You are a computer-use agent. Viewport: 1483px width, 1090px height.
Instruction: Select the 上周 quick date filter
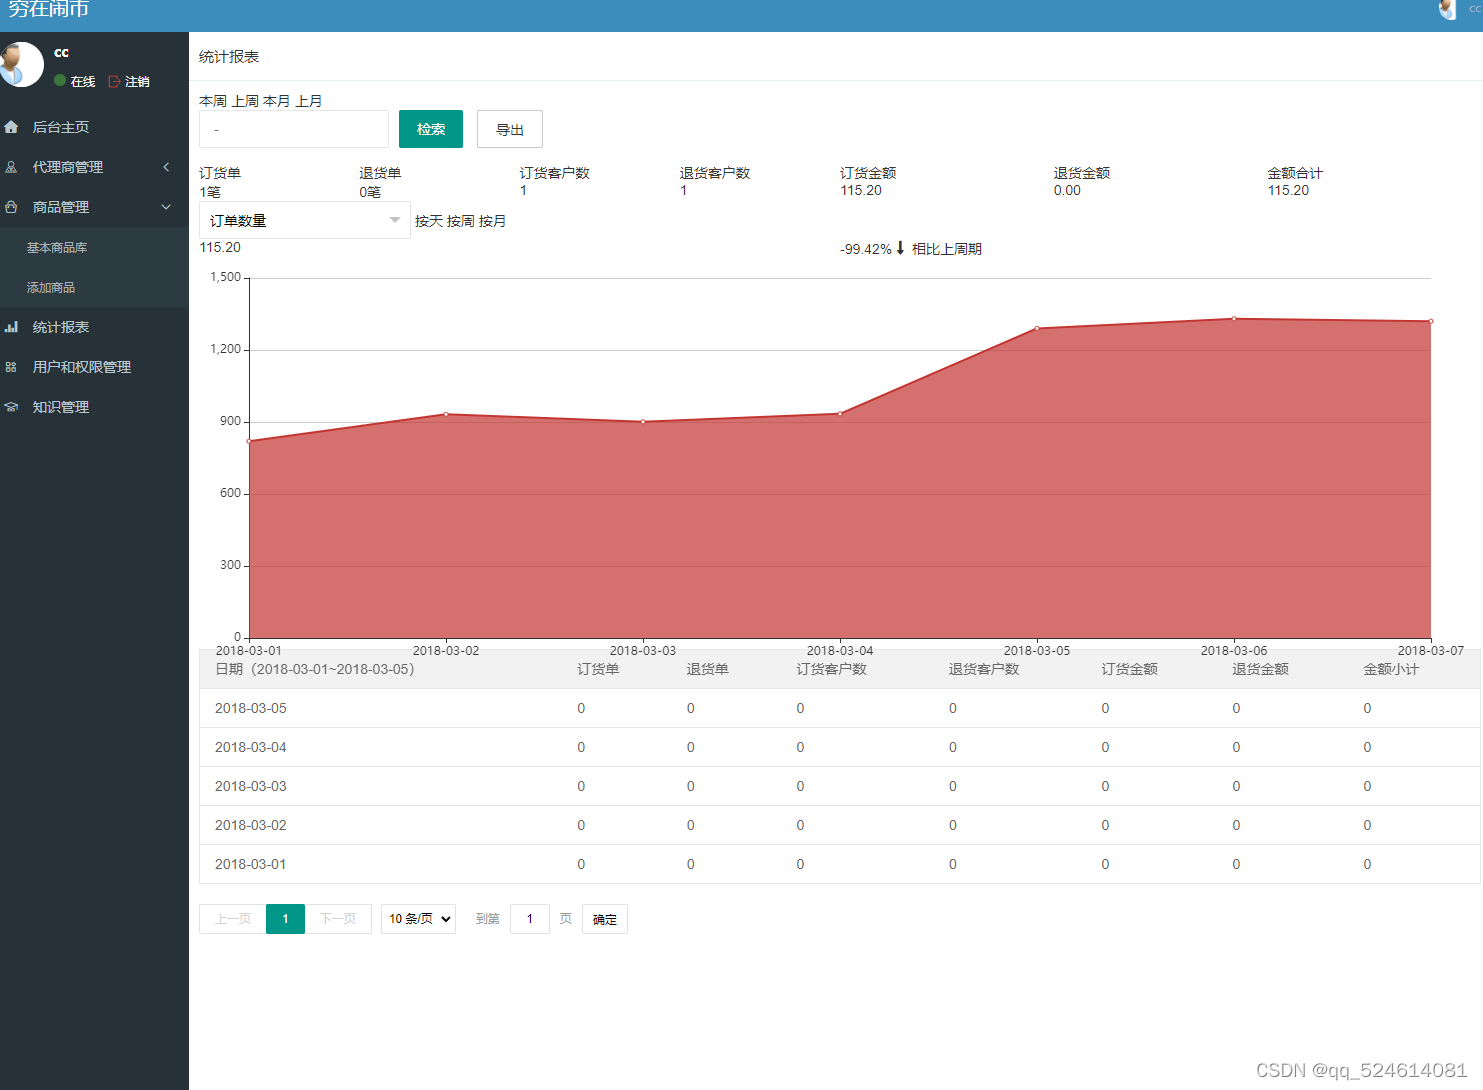245,101
